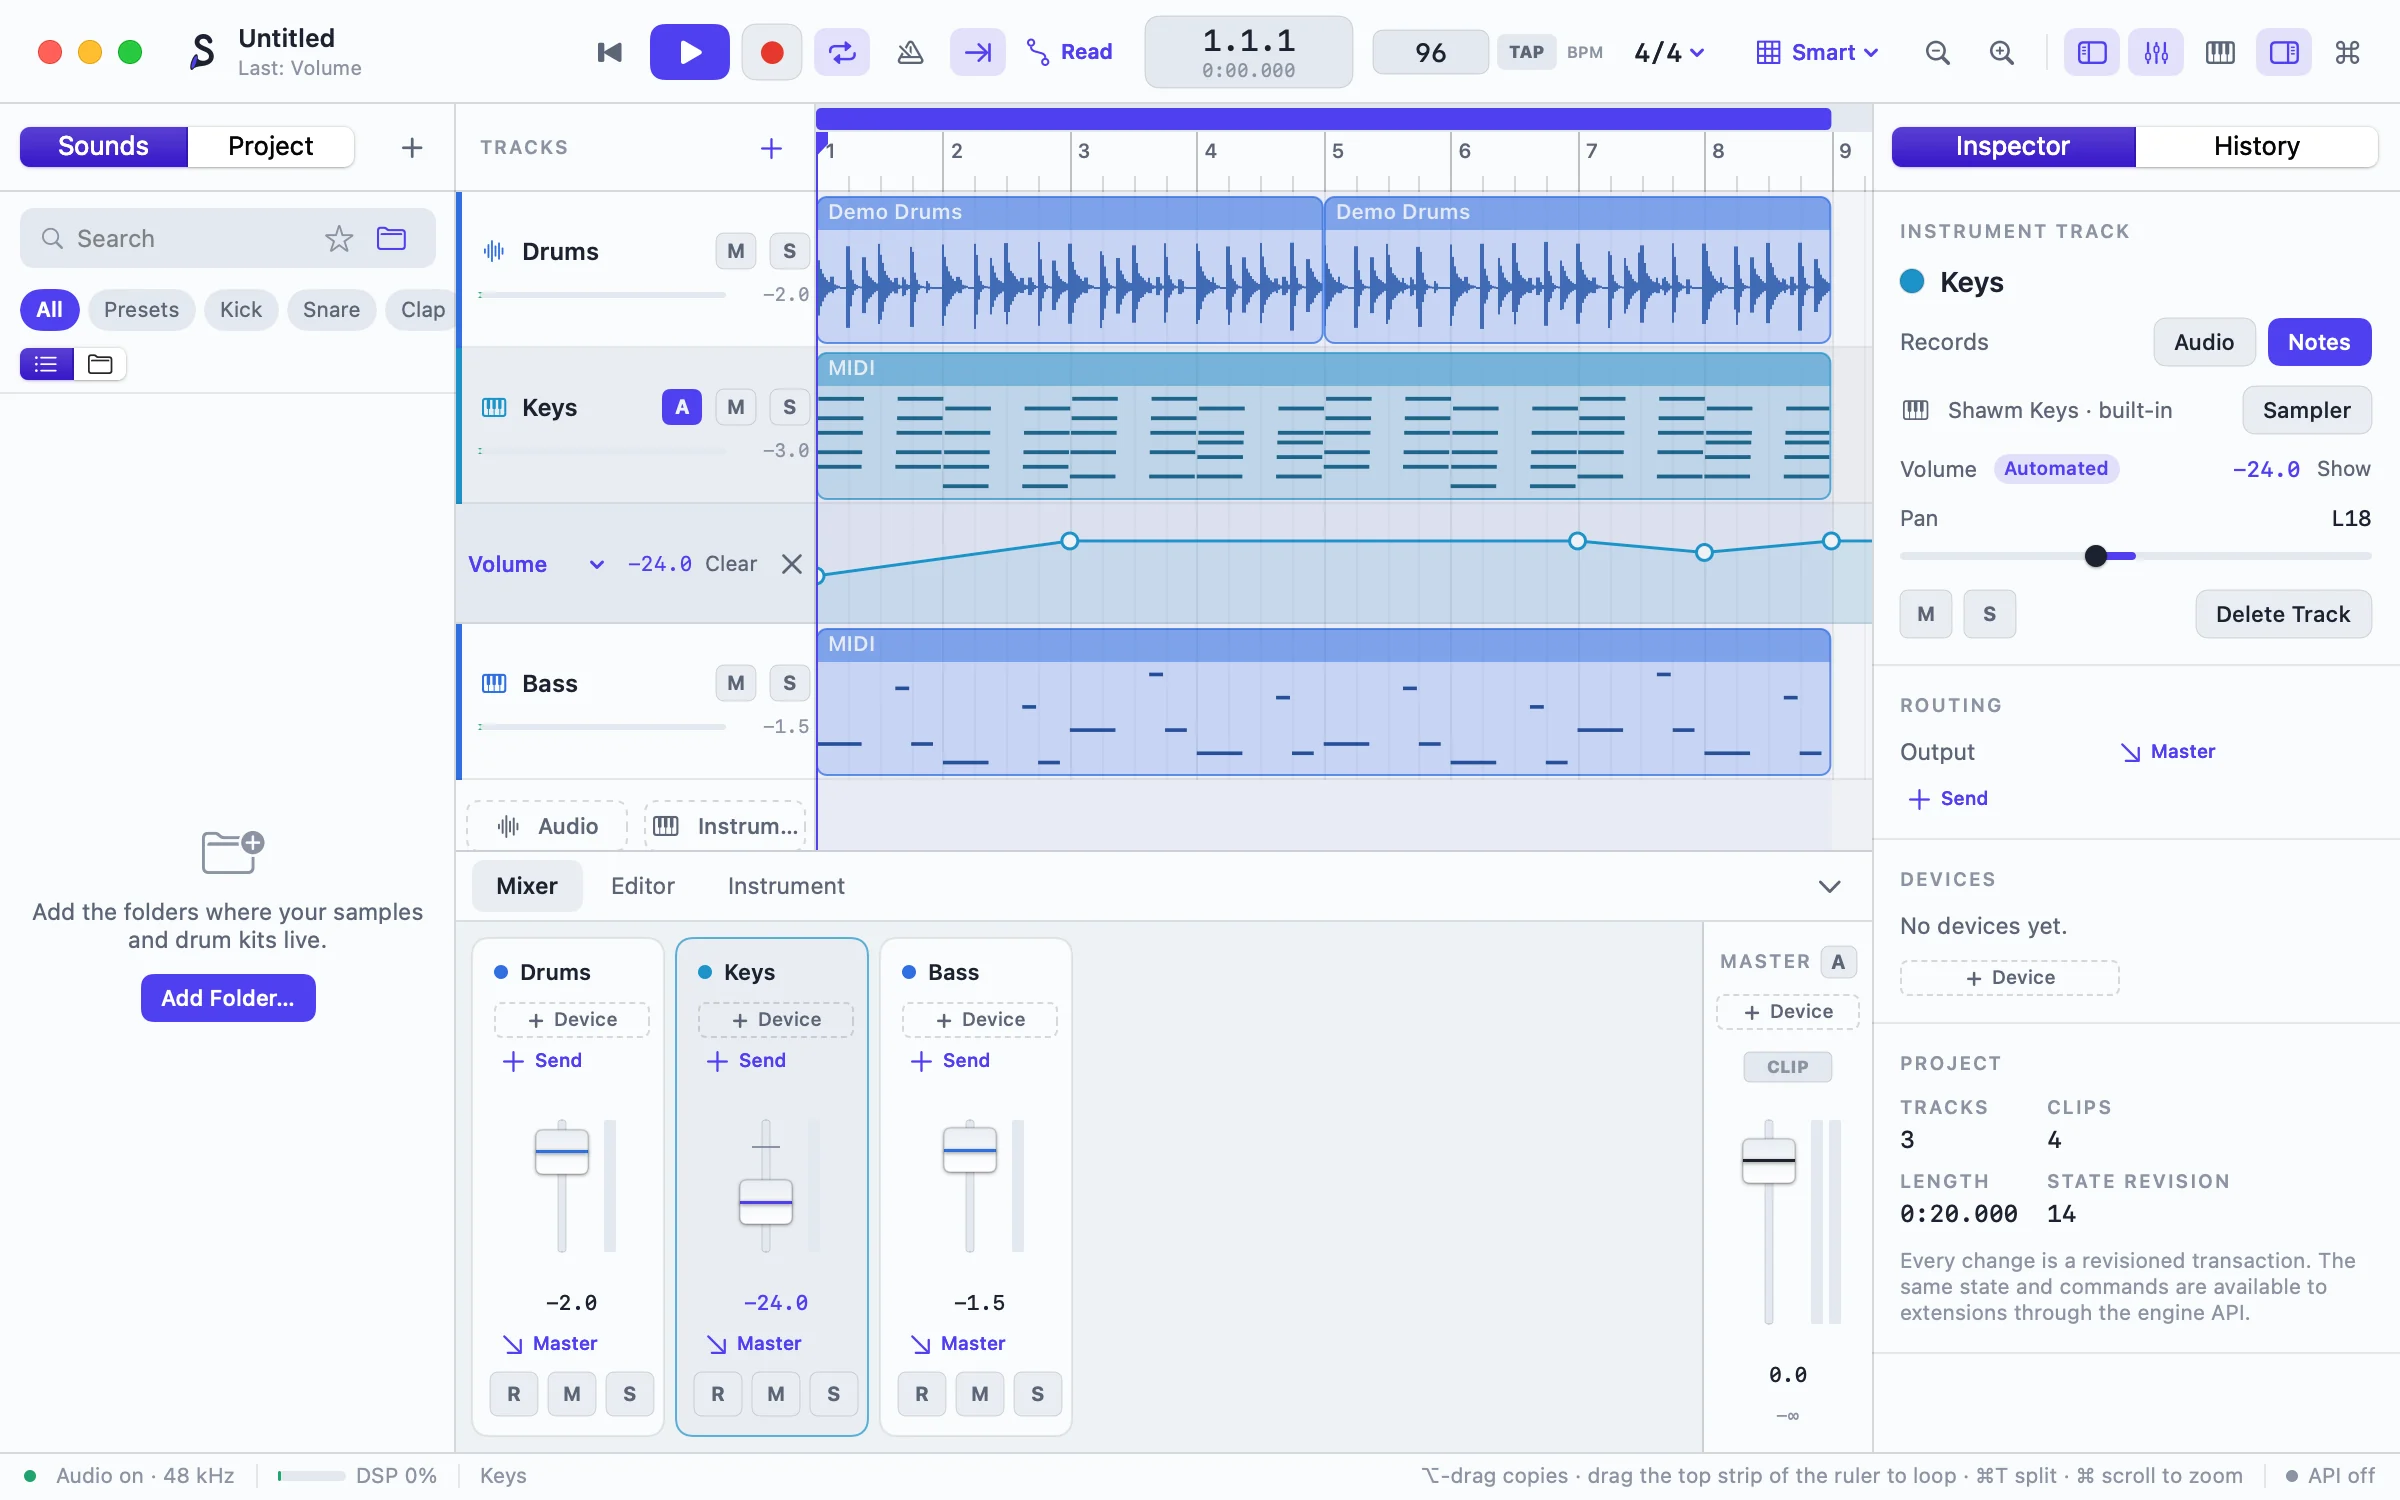This screenshot has height=1500, width=2400.
Task: Click the piano keyboard icon in toolbar
Action: (2220, 52)
